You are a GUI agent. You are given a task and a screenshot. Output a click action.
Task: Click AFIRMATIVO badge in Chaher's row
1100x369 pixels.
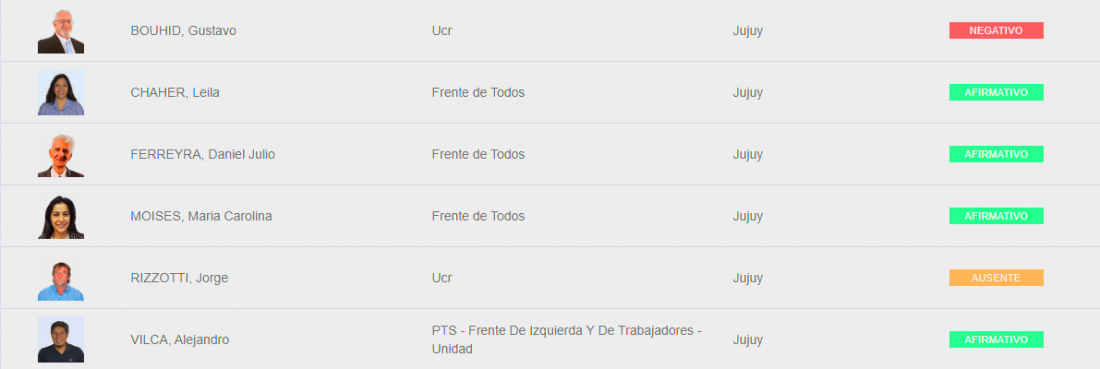coord(996,93)
